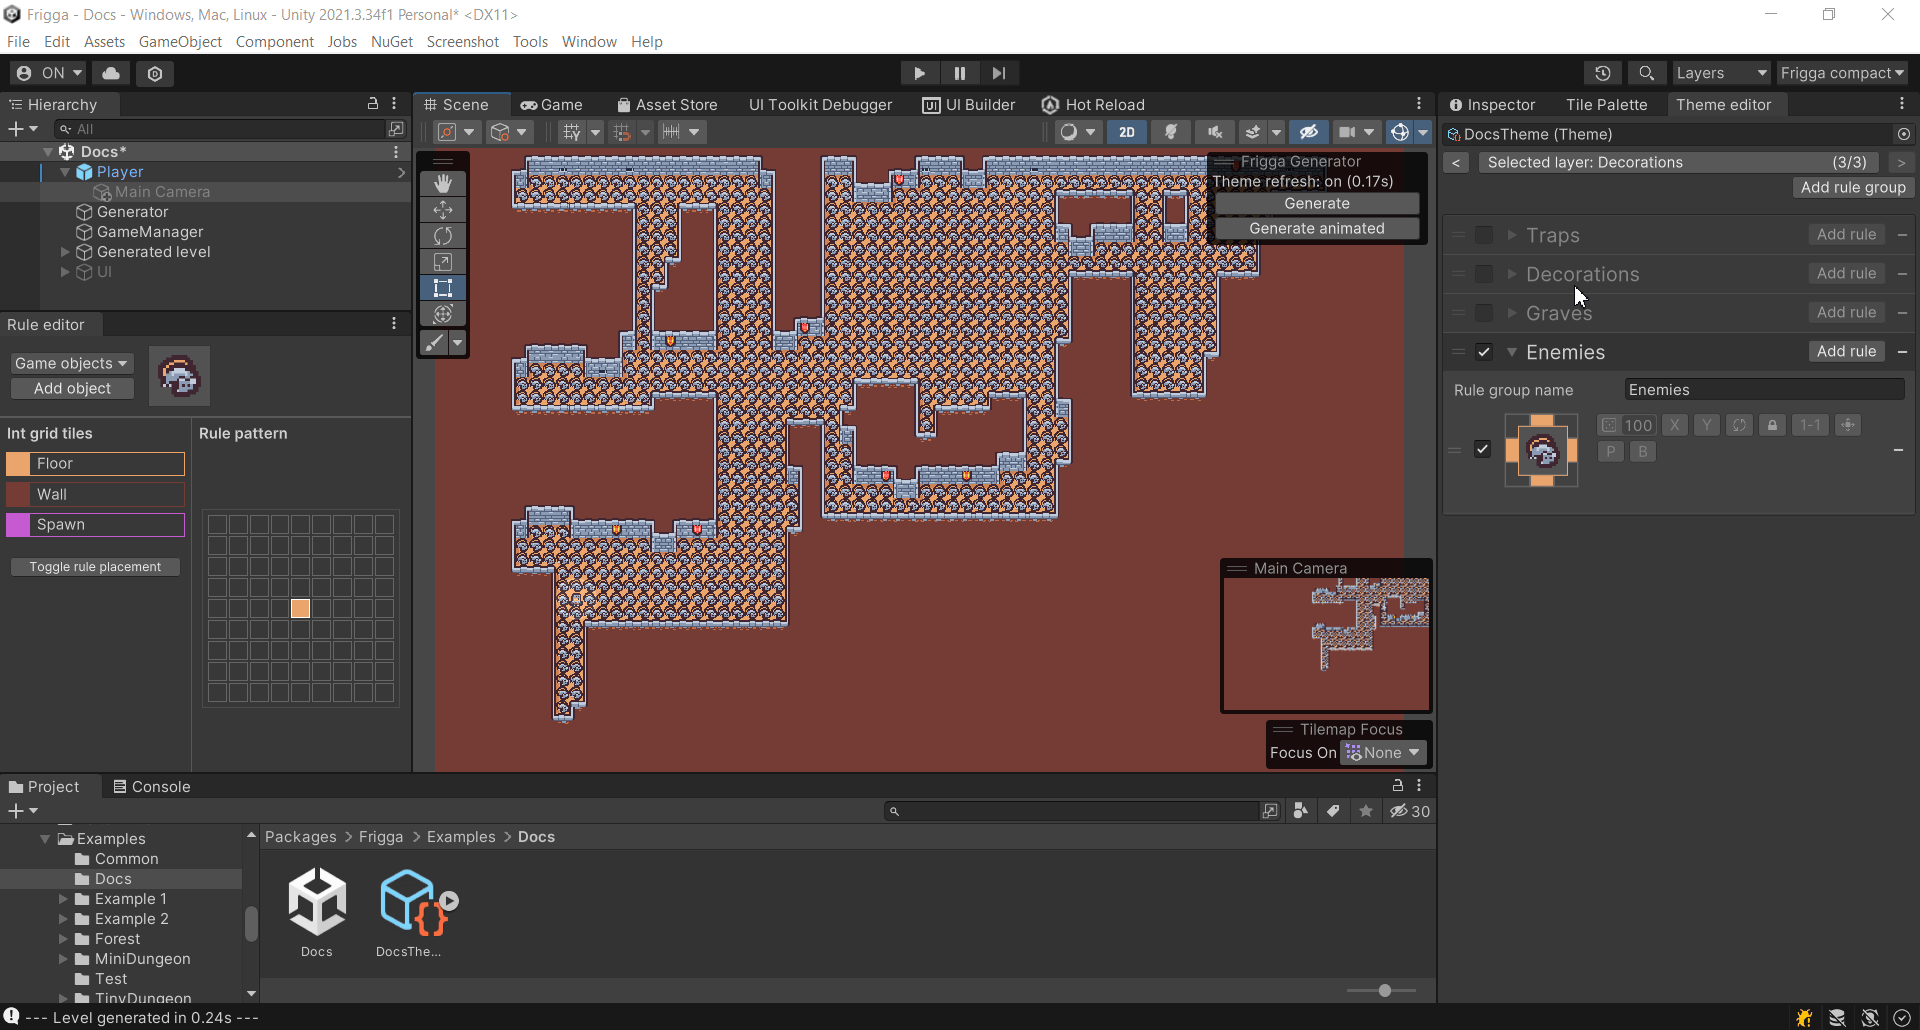1920x1030 pixels.
Task: Select the Scale tool in the scene
Action: [x=443, y=262]
